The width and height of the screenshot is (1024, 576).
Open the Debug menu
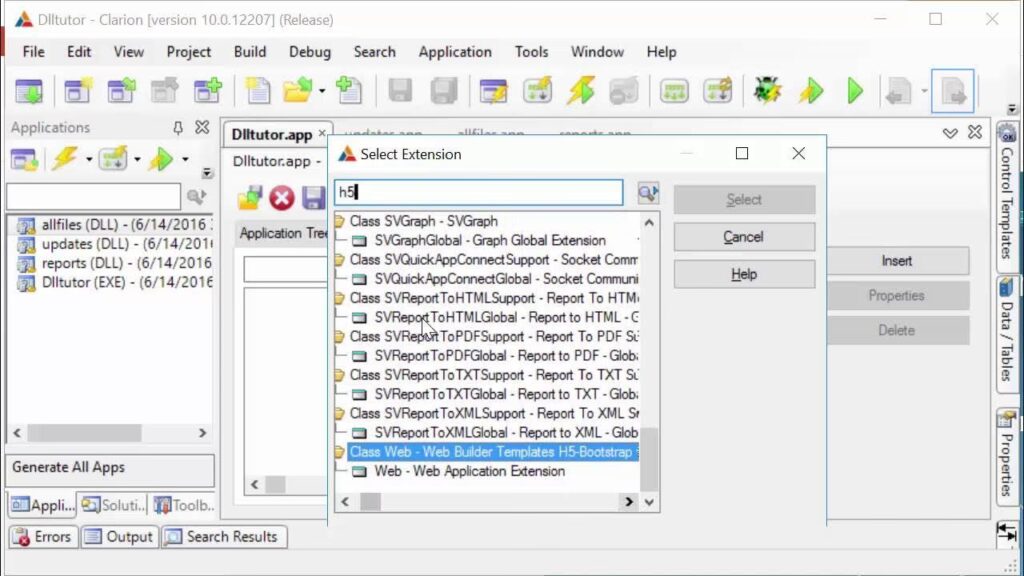[x=309, y=52]
